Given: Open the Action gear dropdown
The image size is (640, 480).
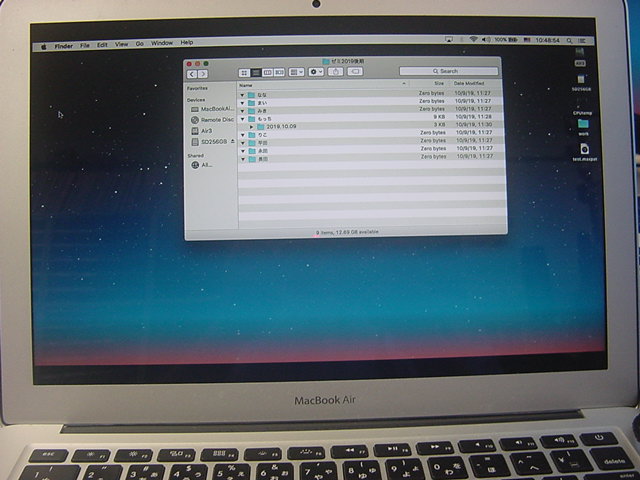Looking at the screenshot, I should point(316,72).
